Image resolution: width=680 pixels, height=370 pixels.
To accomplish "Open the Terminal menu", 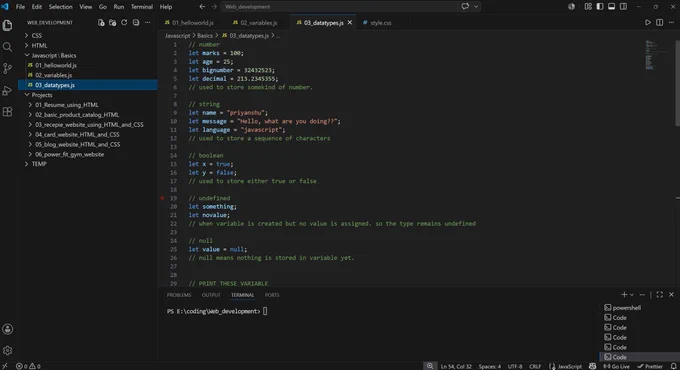I will click(142, 7).
